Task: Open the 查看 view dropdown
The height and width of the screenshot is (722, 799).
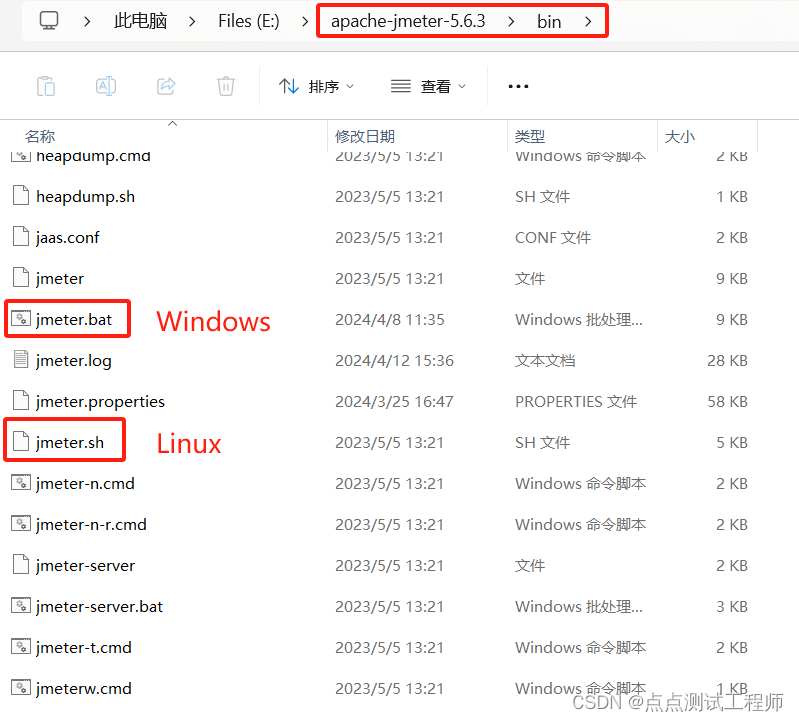Action: [x=428, y=87]
